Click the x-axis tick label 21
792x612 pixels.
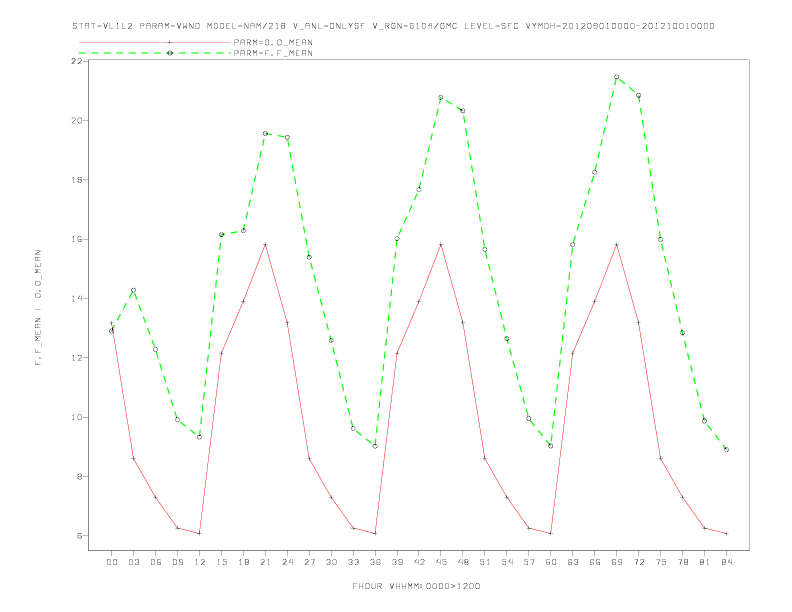point(265,562)
